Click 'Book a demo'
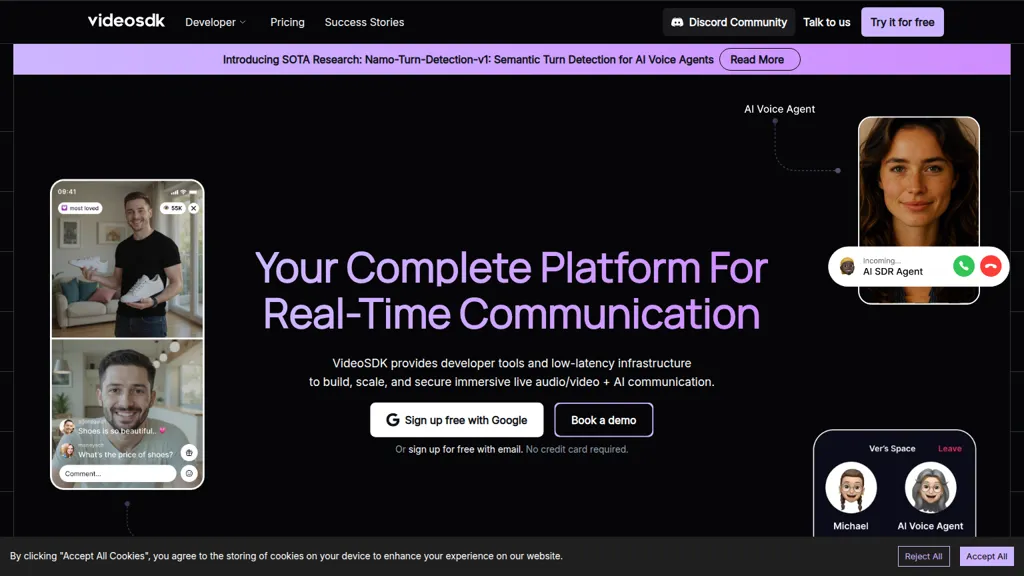Image resolution: width=1024 pixels, height=576 pixels. [x=604, y=420]
